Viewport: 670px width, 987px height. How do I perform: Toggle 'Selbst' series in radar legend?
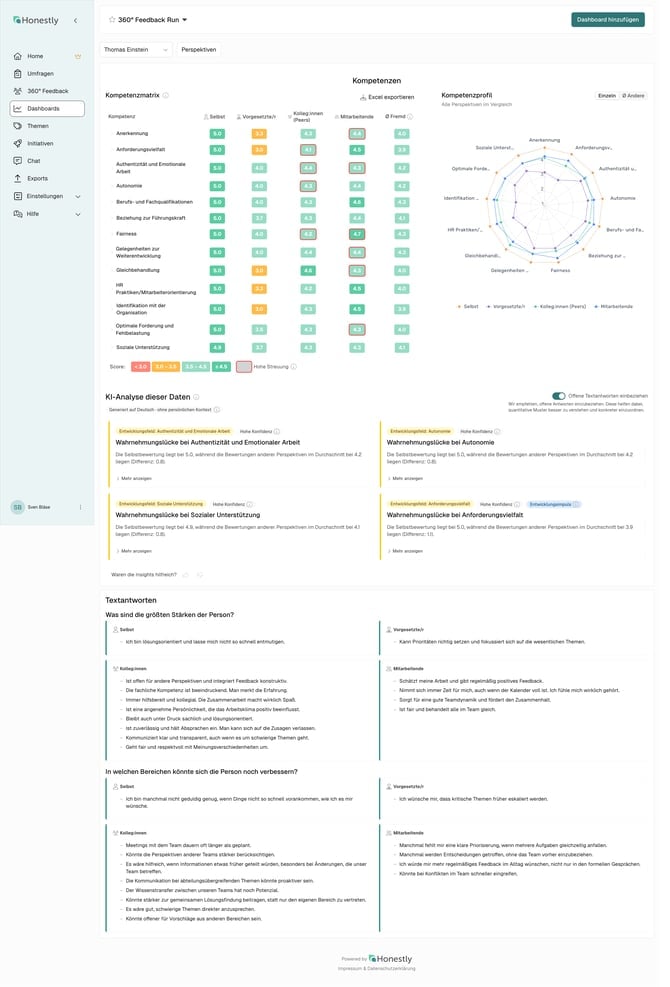(x=468, y=307)
